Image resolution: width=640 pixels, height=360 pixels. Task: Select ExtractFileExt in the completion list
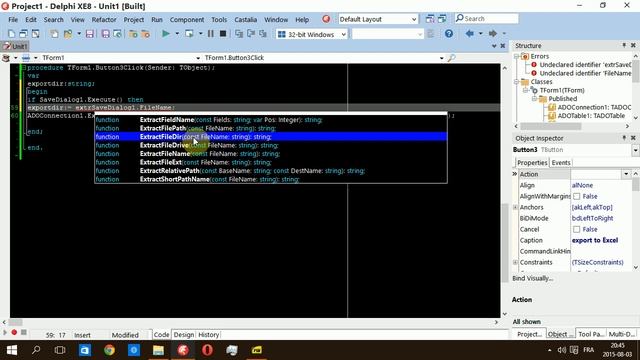pyautogui.click(x=271, y=162)
